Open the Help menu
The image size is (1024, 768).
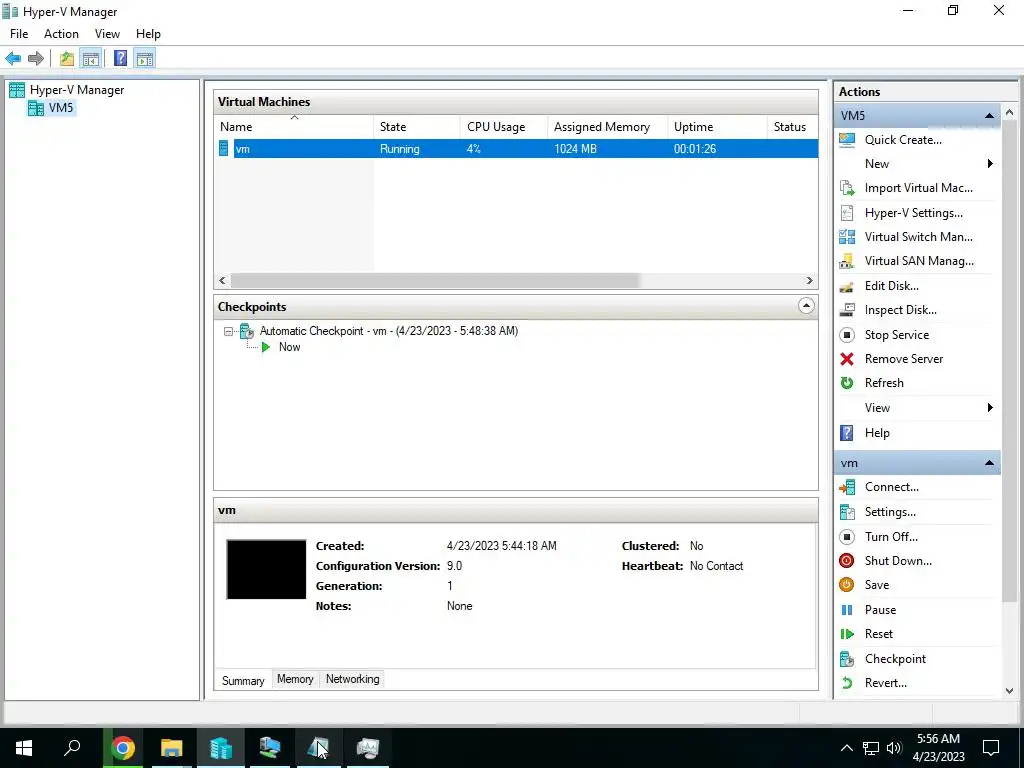click(x=148, y=34)
